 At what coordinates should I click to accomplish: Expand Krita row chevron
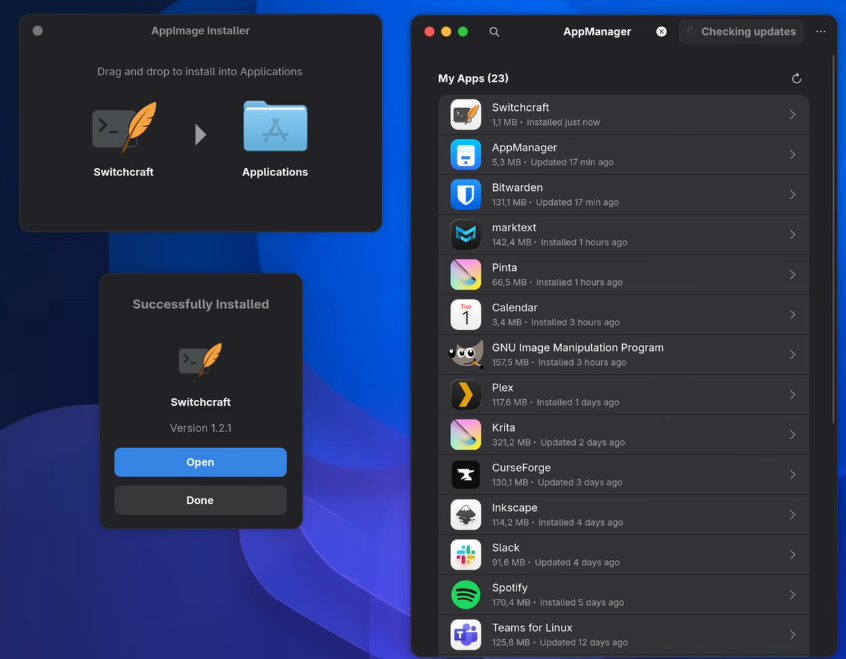click(x=793, y=434)
